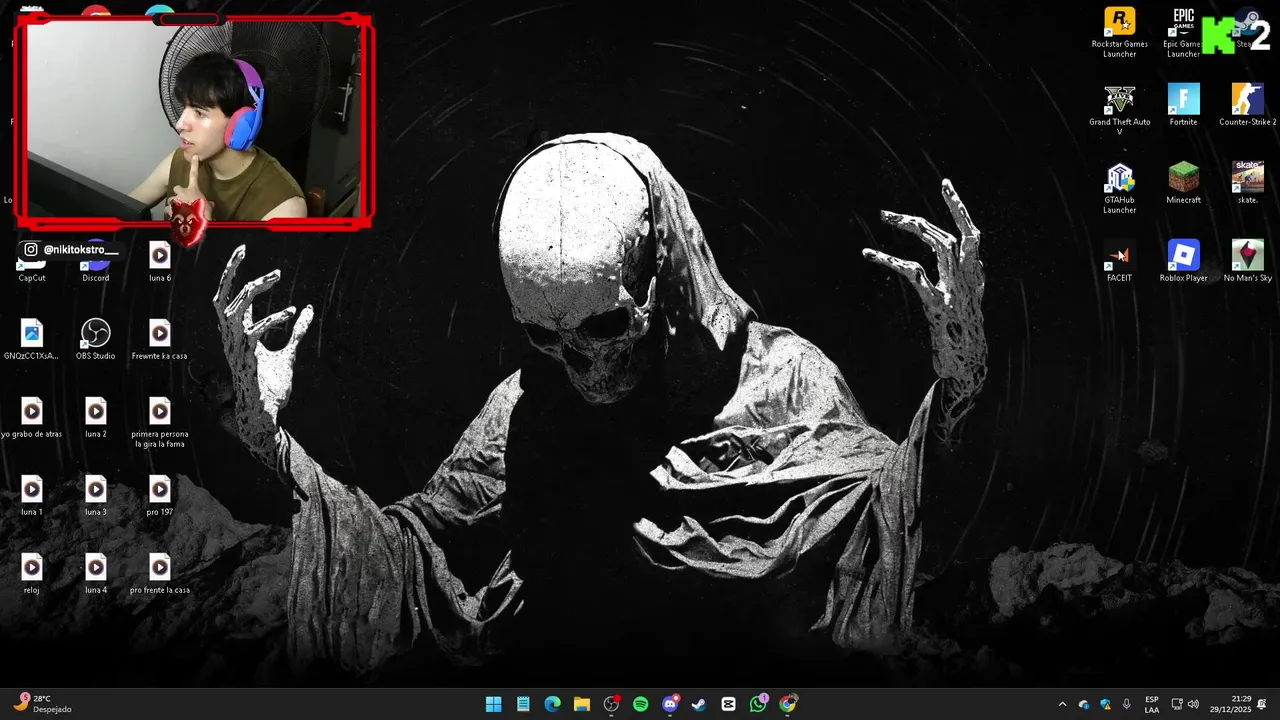Click the microphone tray icon
The width and height of the screenshot is (1280, 720).
pyautogui.click(x=1127, y=704)
